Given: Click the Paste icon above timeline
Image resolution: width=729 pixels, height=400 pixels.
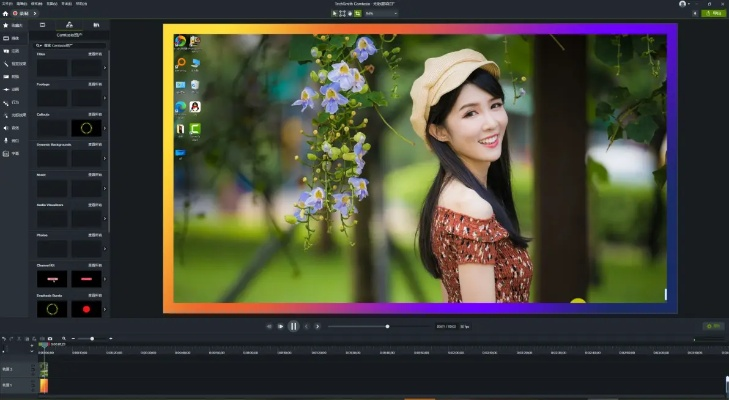Looking at the screenshot, I should [x=34, y=339].
